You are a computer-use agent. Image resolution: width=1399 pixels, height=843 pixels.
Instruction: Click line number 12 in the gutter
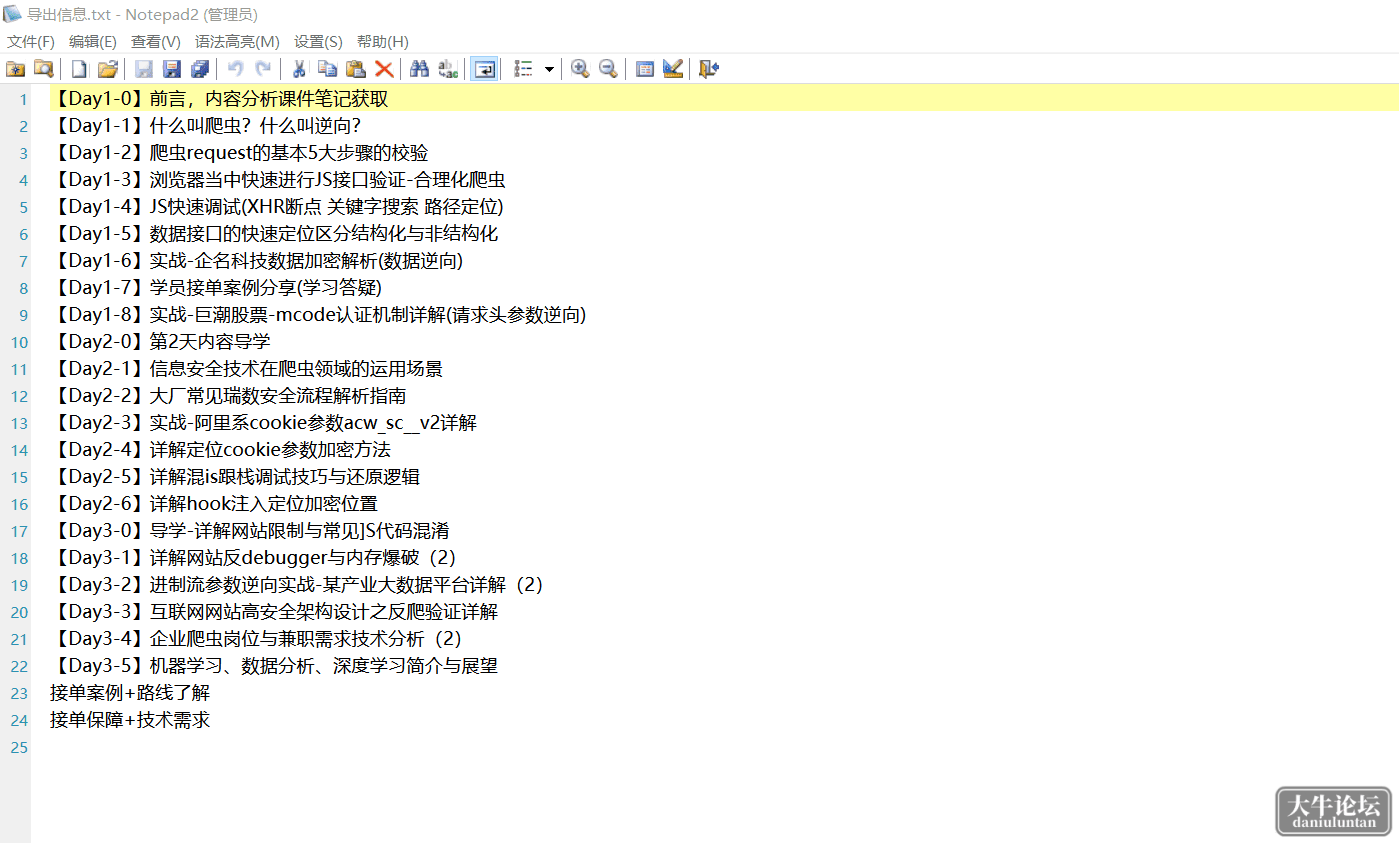pyautogui.click(x=19, y=397)
